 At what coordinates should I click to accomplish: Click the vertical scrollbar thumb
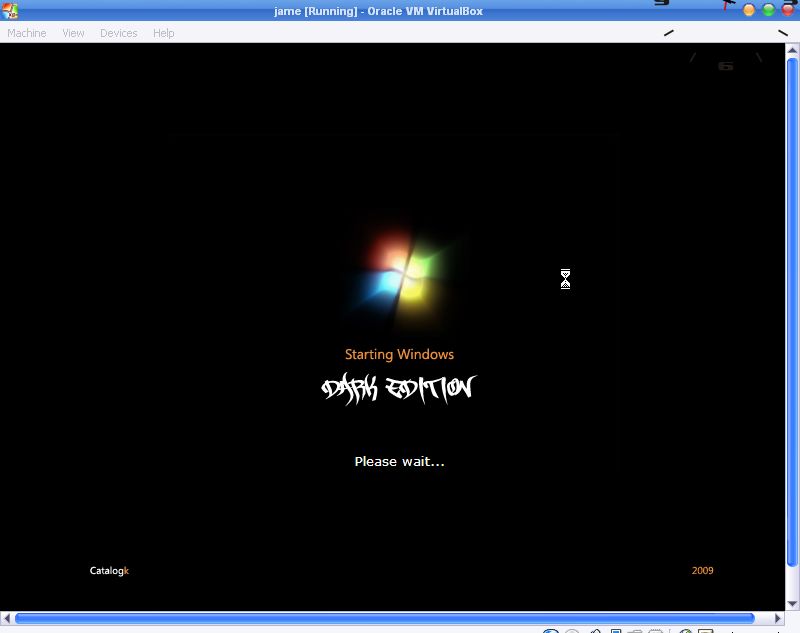click(x=792, y=312)
